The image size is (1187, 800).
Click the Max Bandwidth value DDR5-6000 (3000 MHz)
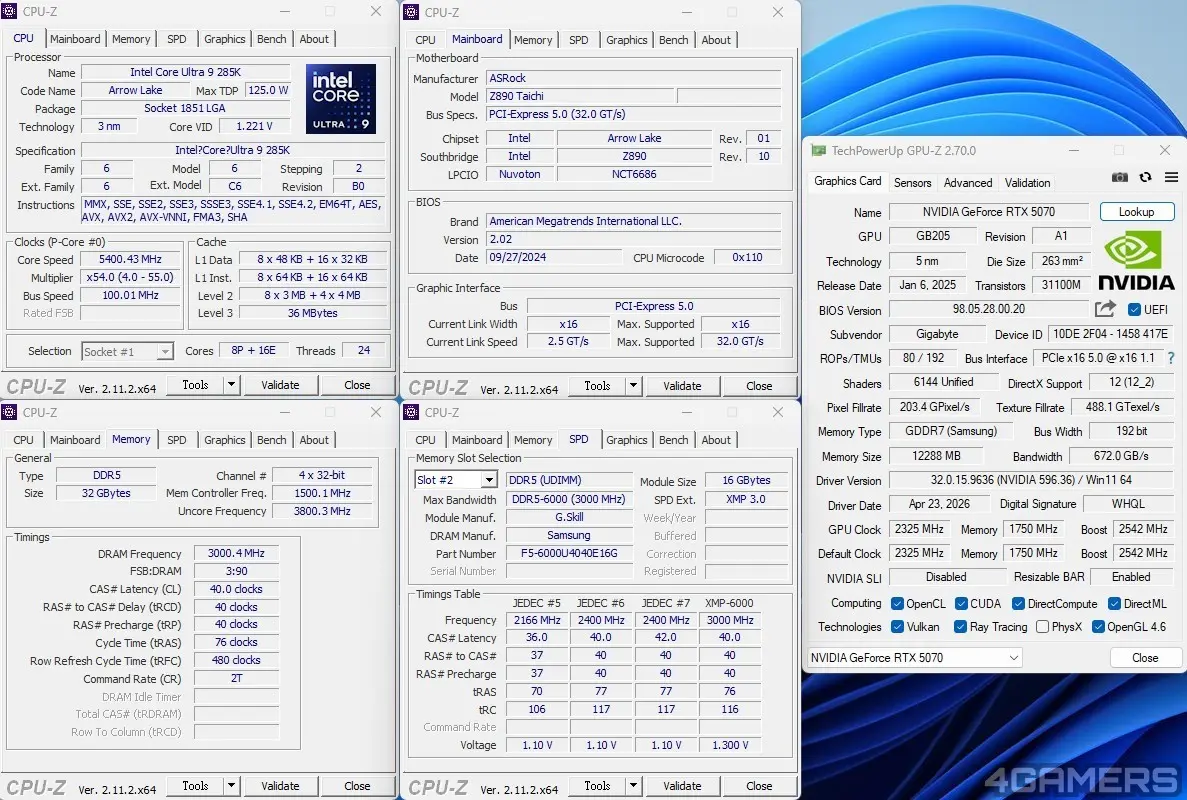(x=569, y=499)
